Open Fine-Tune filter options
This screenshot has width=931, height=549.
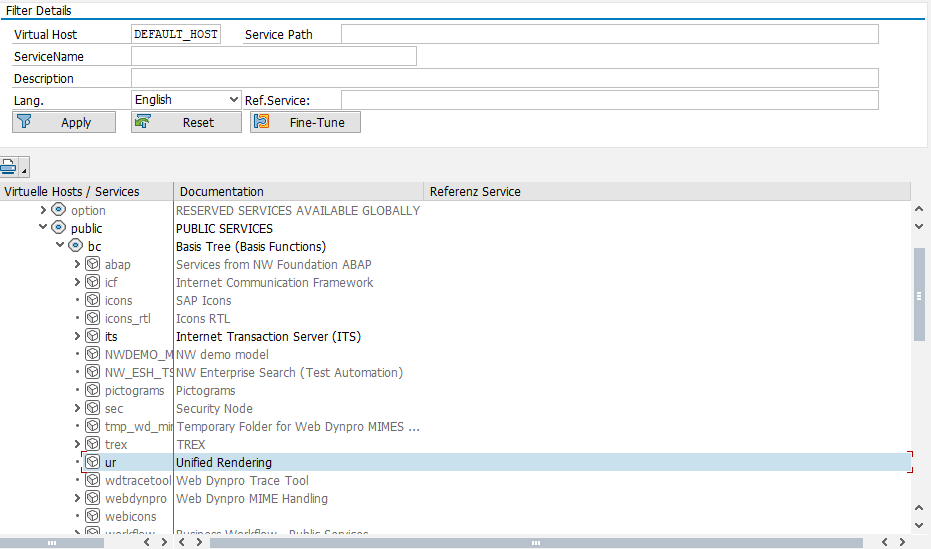(x=305, y=122)
